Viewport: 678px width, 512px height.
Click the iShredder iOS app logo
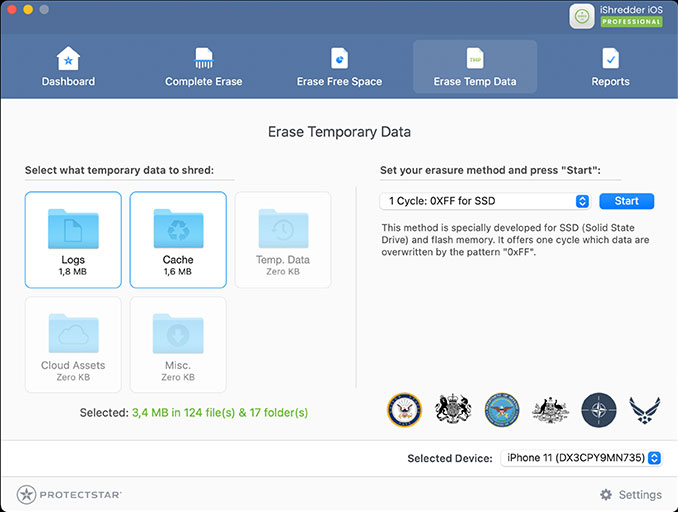click(583, 16)
